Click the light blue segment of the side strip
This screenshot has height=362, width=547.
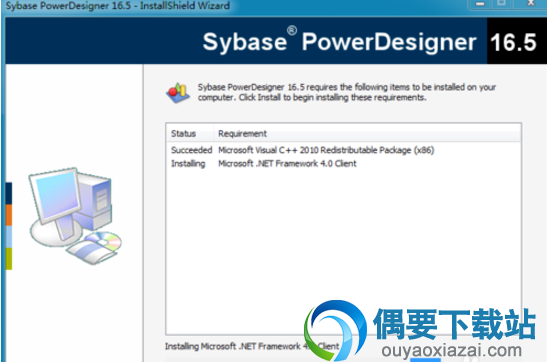click(x=9, y=237)
